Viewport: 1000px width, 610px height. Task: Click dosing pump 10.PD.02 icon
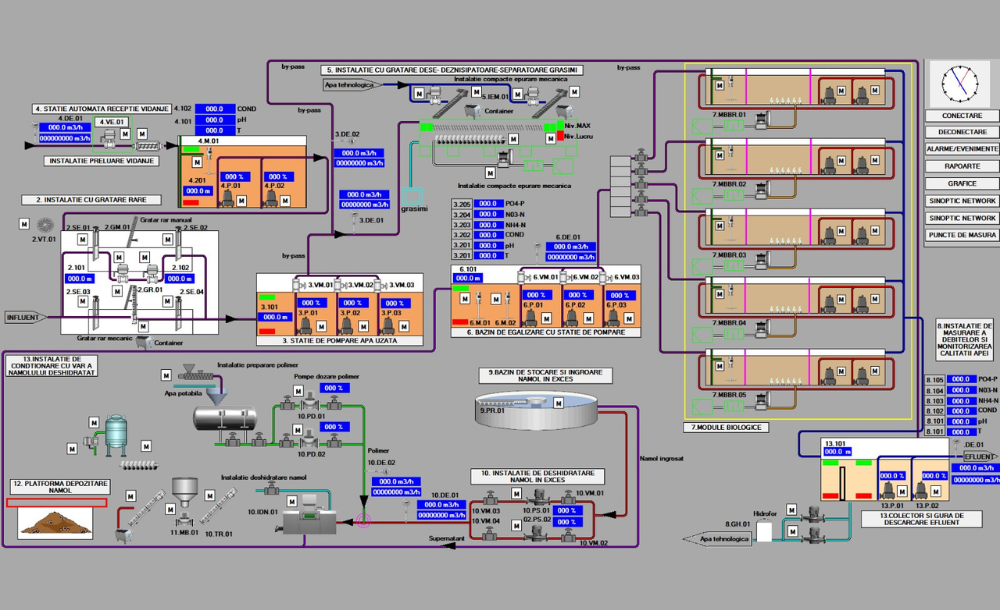[x=310, y=441]
